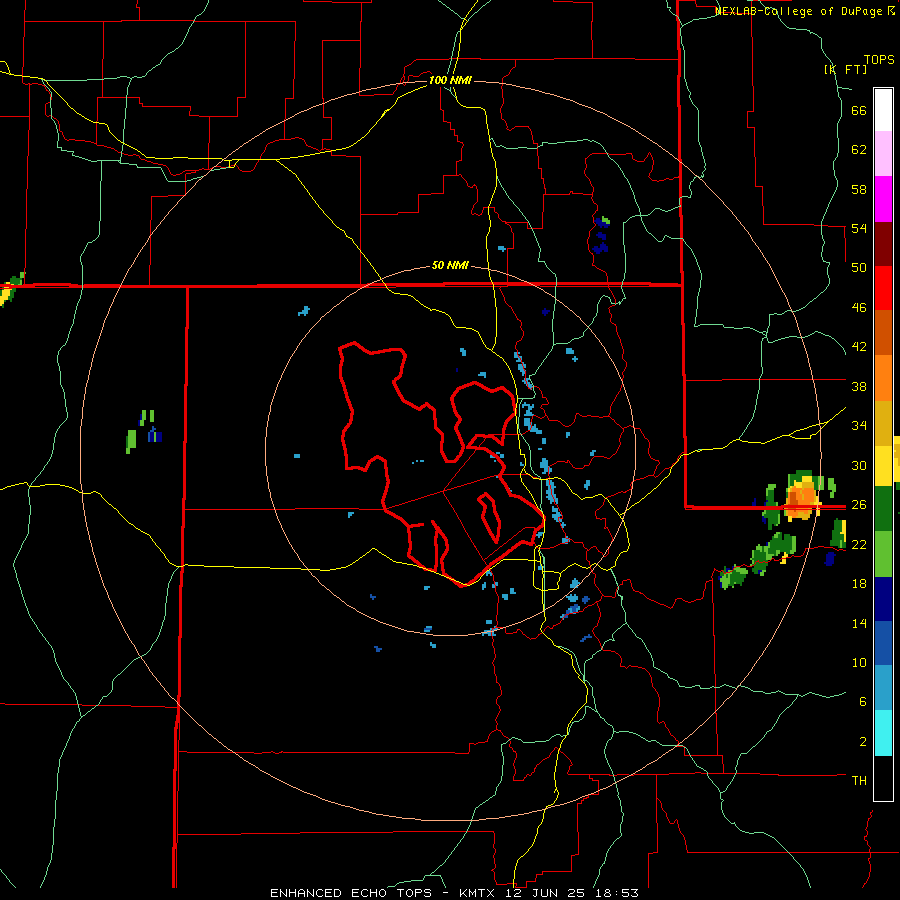
Task: Pick the gold swatch on the color scale
Action: 883,423
